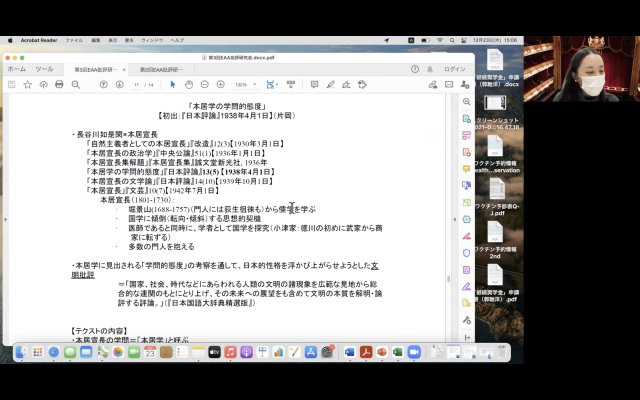Open the blue shield protect tool in right panel

pyautogui.click(x=467, y=253)
